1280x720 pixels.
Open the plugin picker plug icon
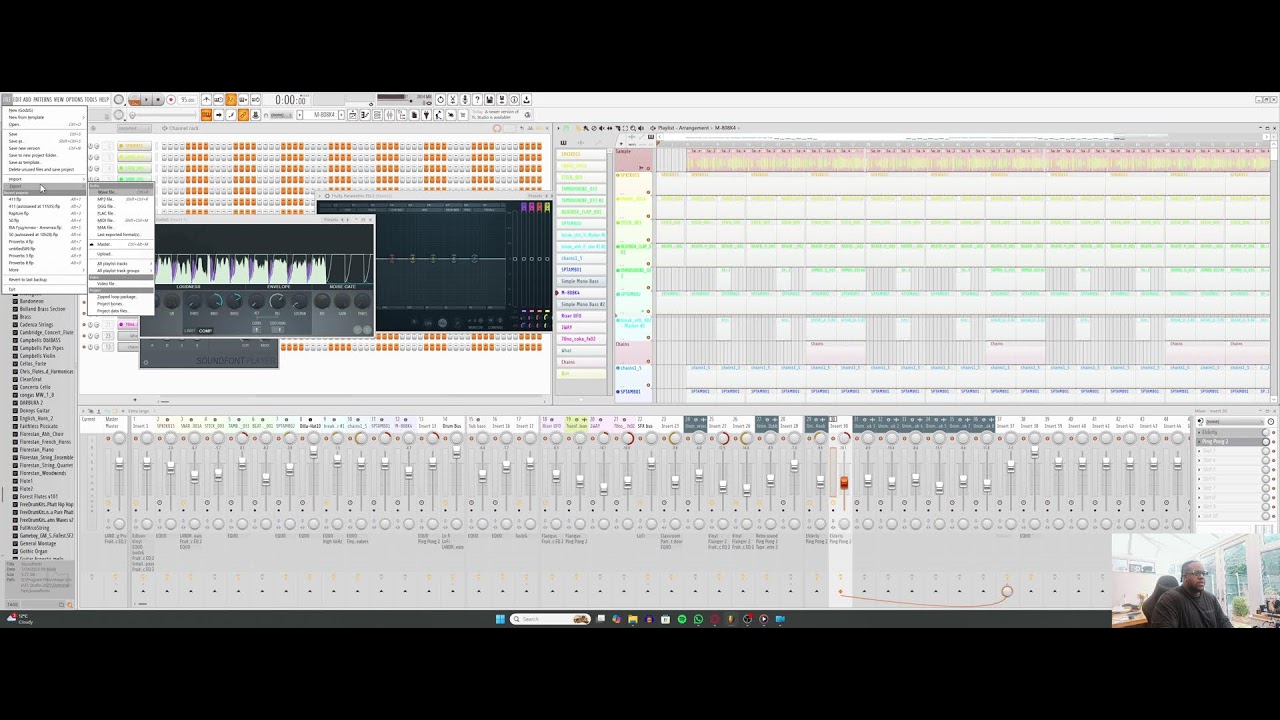[x=427, y=115]
